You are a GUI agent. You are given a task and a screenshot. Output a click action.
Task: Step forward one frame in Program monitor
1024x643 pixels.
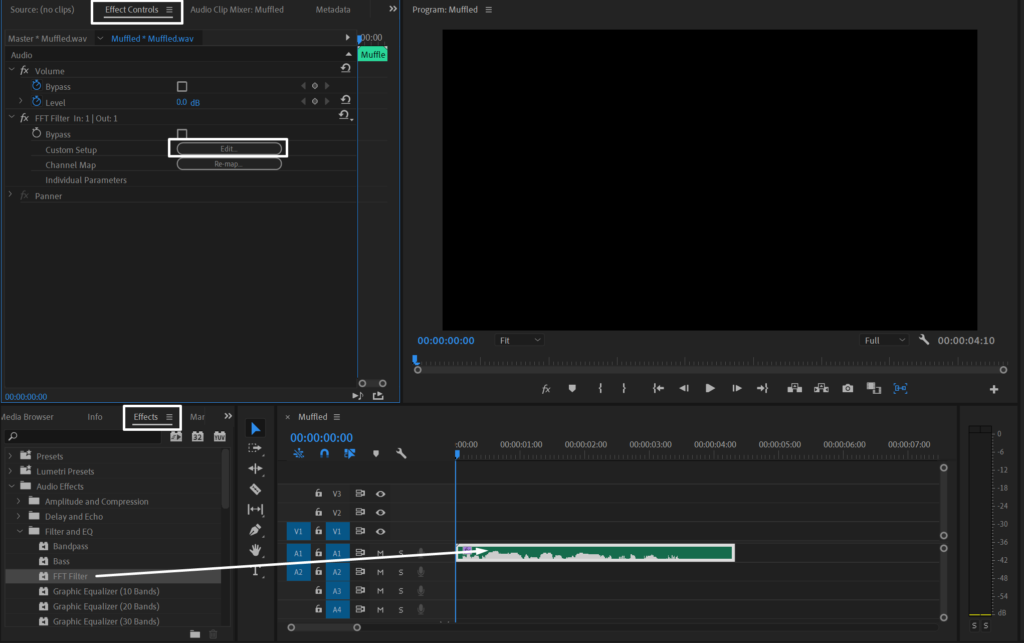pos(737,388)
